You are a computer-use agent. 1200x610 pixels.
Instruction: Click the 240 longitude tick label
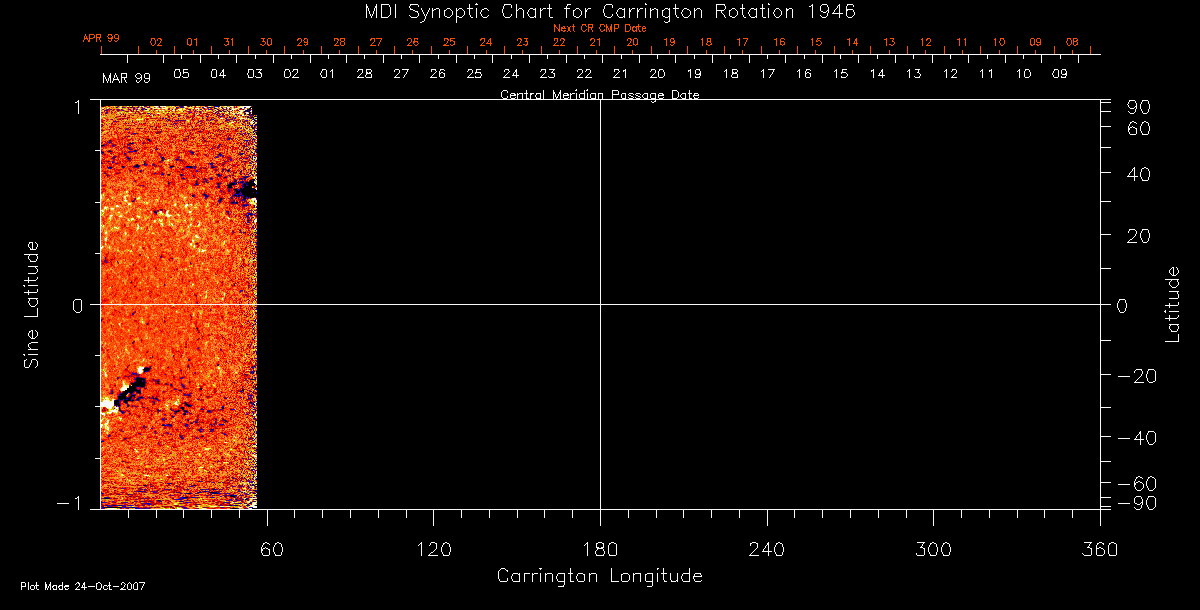766,549
